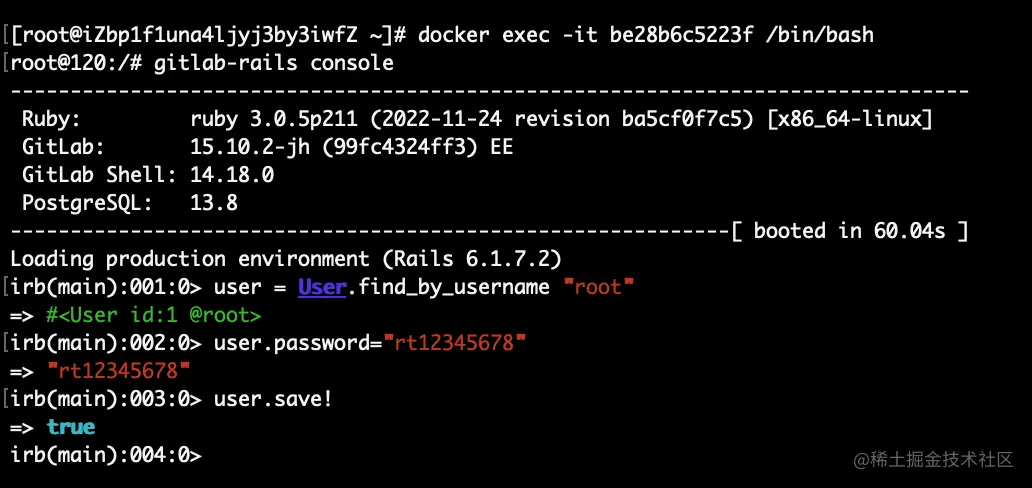Click the underlined User class link
The height and width of the screenshot is (488, 1032).
(322, 287)
